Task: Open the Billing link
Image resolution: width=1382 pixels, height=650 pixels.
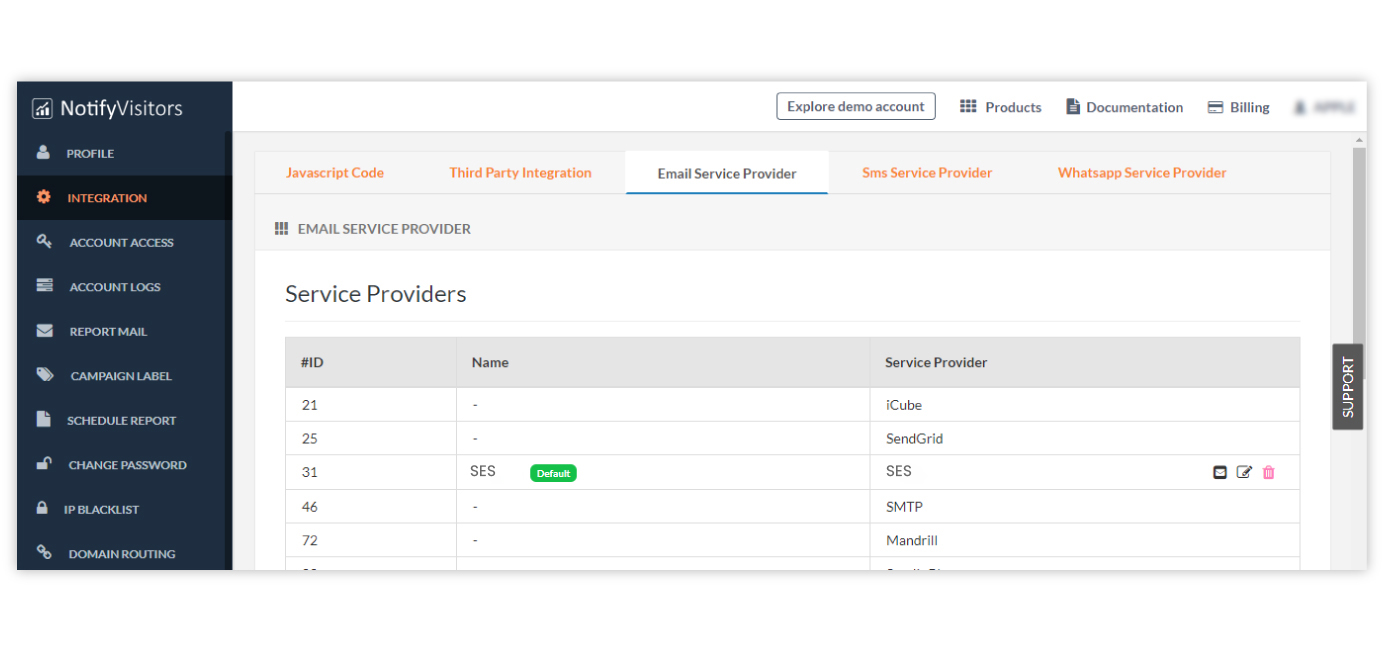Action: 1250,107
